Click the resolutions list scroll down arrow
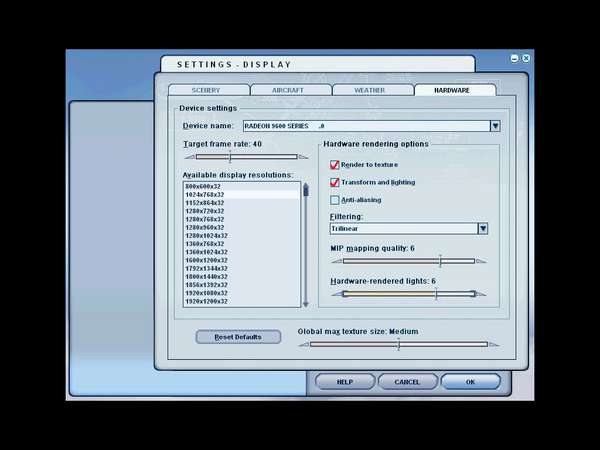600x450 pixels. coord(305,305)
